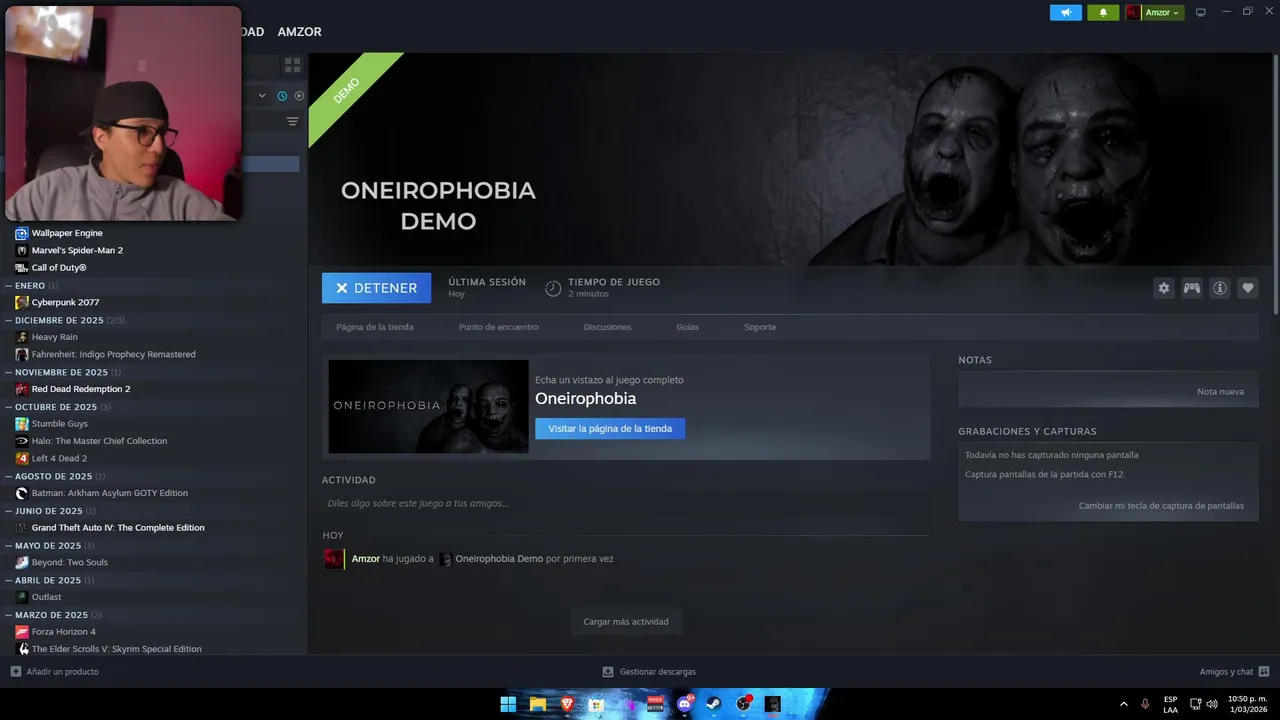Viewport: 1280px width, 720px height.
Task: Open Discusiones tab
Action: [x=607, y=327]
